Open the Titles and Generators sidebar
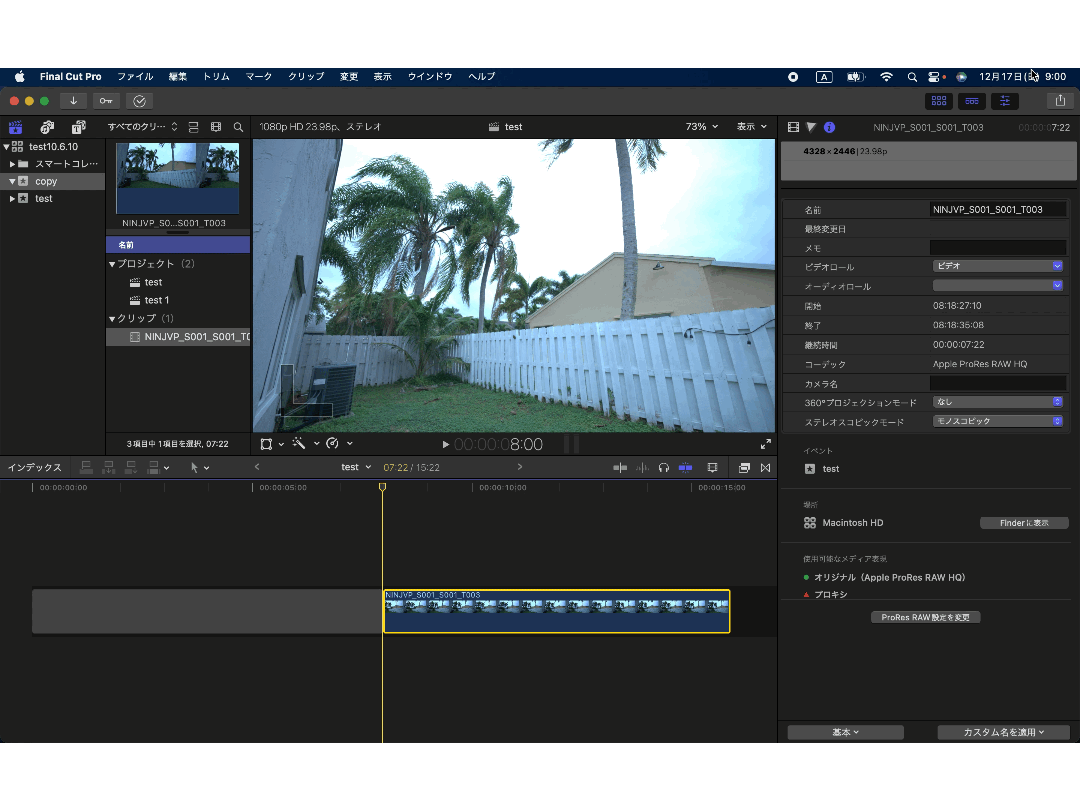 pyautogui.click(x=77, y=127)
